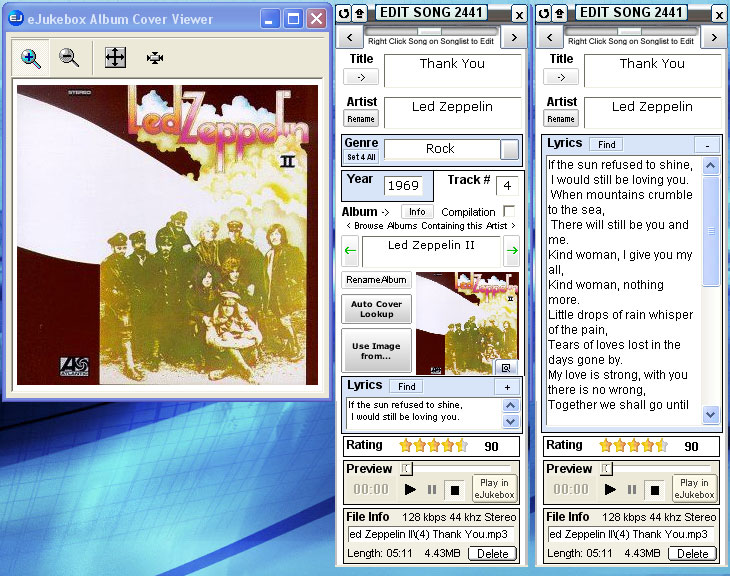The height and width of the screenshot is (576, 730).
Task: Click Rename artist button in middle window
Action: (x=361, y=119)
